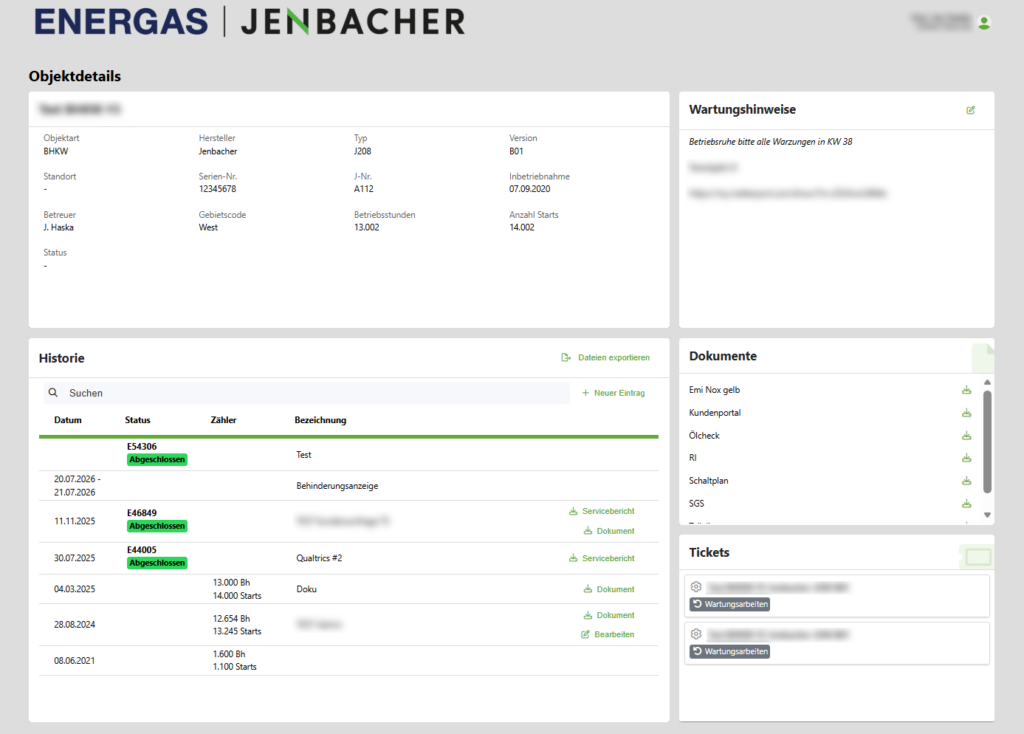Viewport: 1024px width, 734px height.
Task: Sort by the Status column header
Action: point(138,420)
